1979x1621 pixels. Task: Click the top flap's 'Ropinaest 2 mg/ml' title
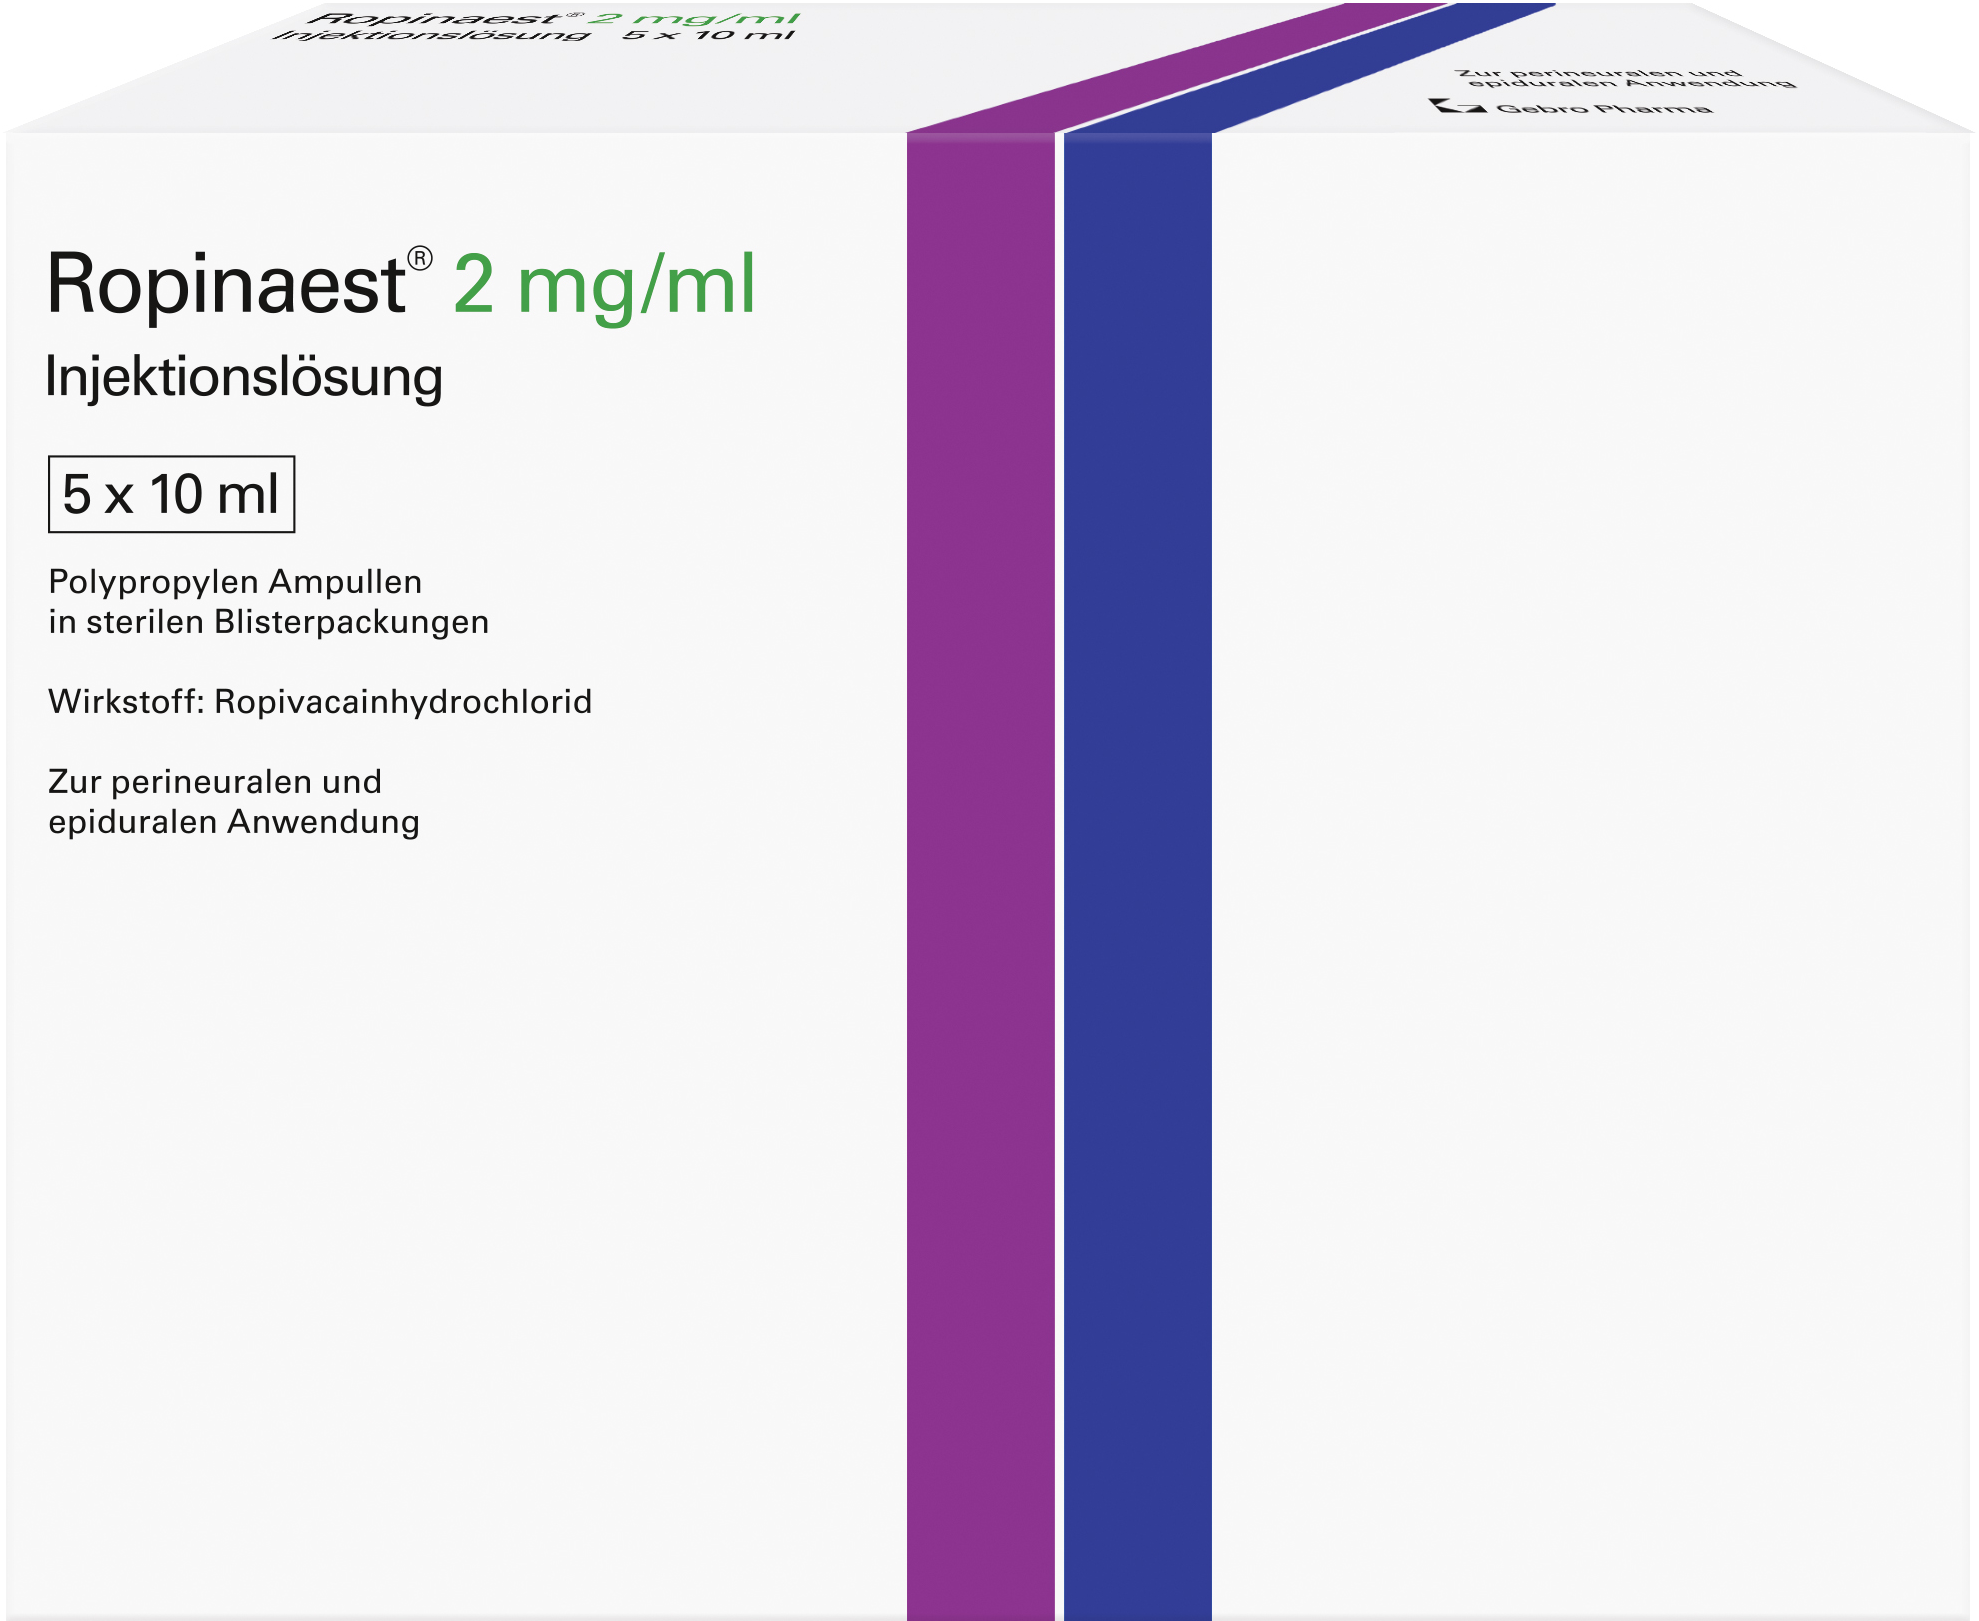pos(553,18)
